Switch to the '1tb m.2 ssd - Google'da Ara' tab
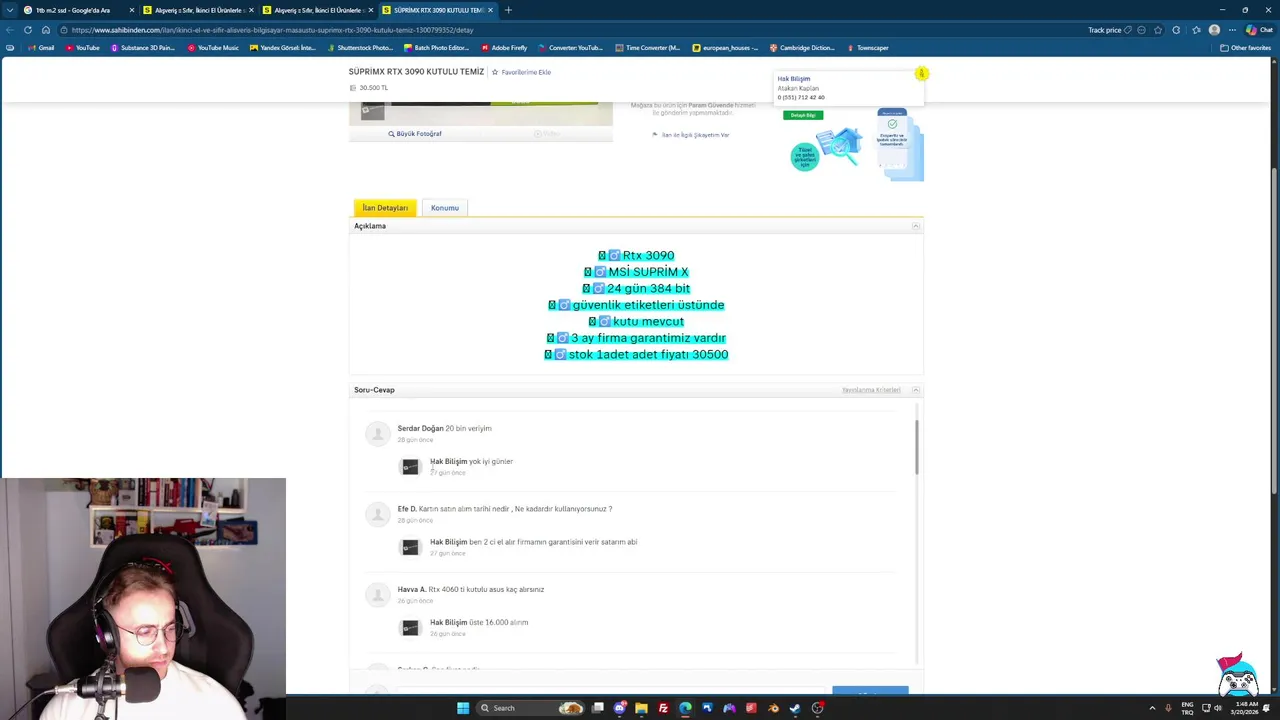This screenshot has height=720, width=1280. [80, 10]
